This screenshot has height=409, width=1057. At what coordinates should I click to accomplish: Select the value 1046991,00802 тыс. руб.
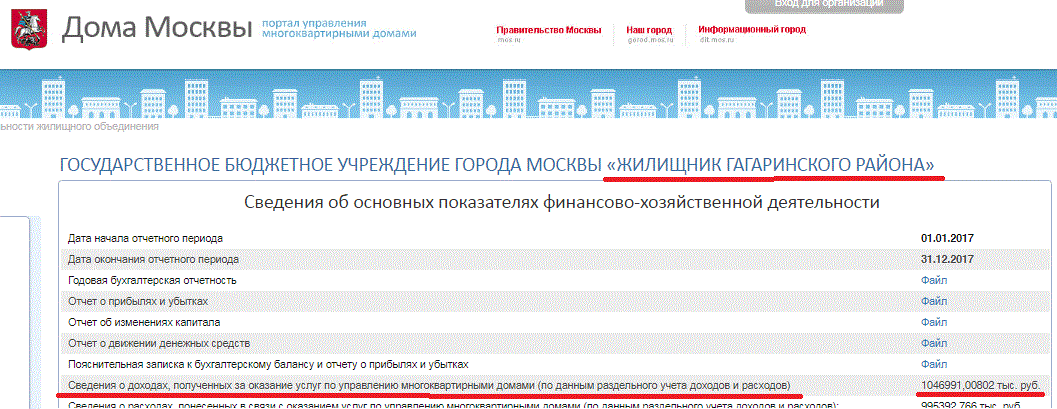981,385
